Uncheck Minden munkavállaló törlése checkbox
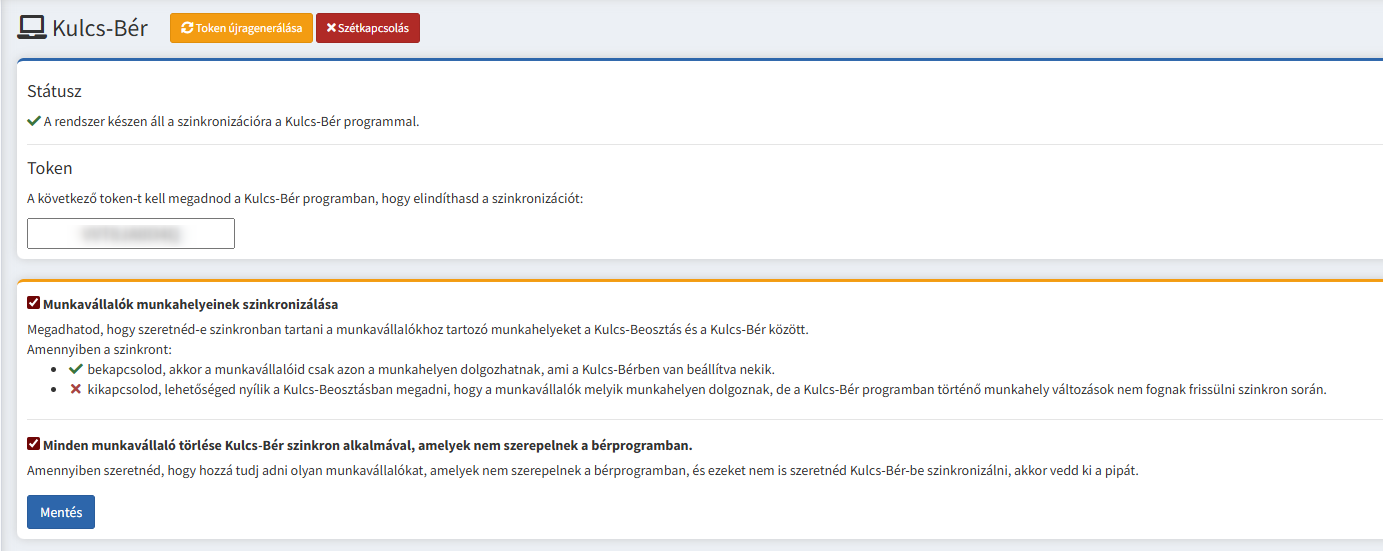The height and width of the screenshot is (551, 1383). (x=34, y=444)
